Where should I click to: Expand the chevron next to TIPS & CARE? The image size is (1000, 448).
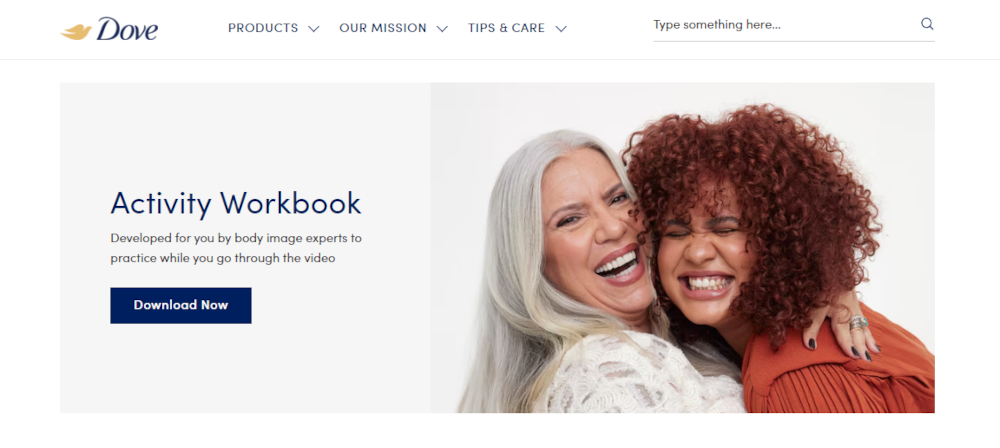pyautogui.click(x=561, y=29)
